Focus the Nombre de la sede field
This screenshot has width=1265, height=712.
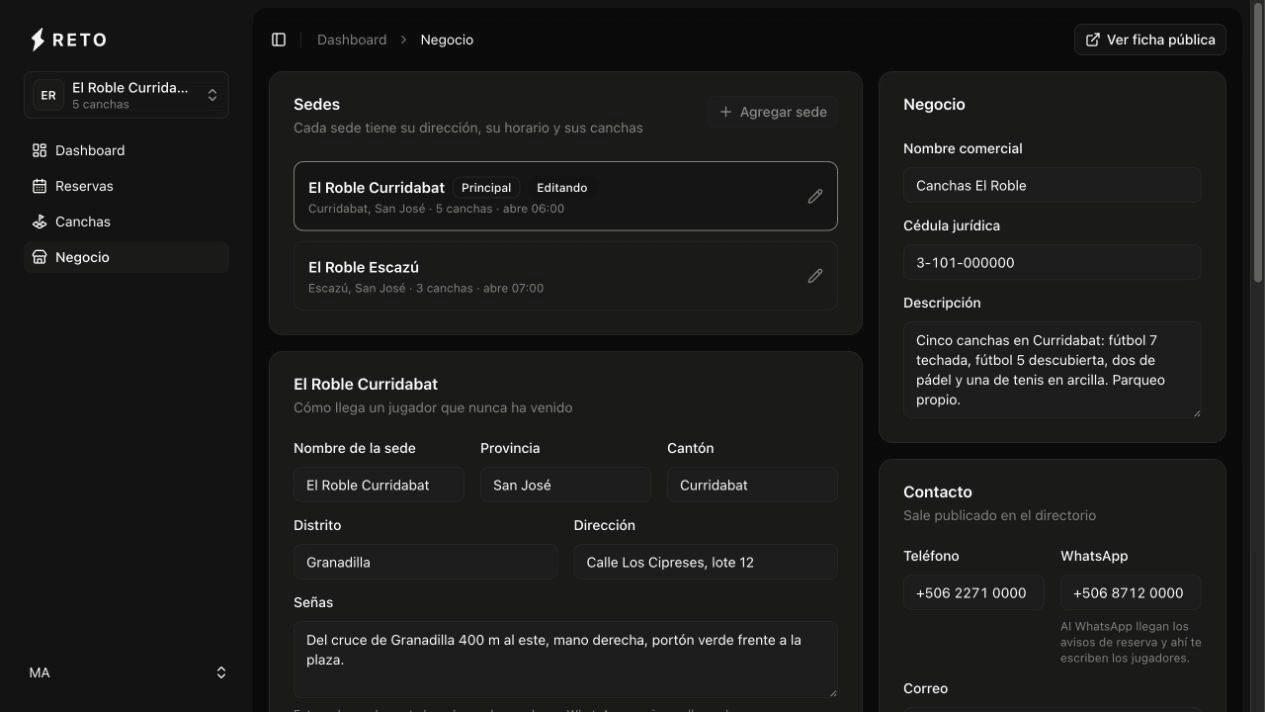pyautogui.click(x=379, y=485)
